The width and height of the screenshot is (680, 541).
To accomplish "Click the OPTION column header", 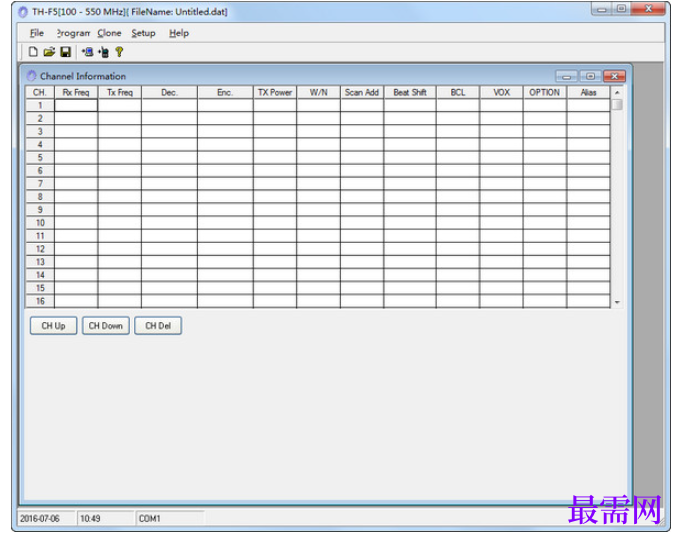I will point(545,92).
